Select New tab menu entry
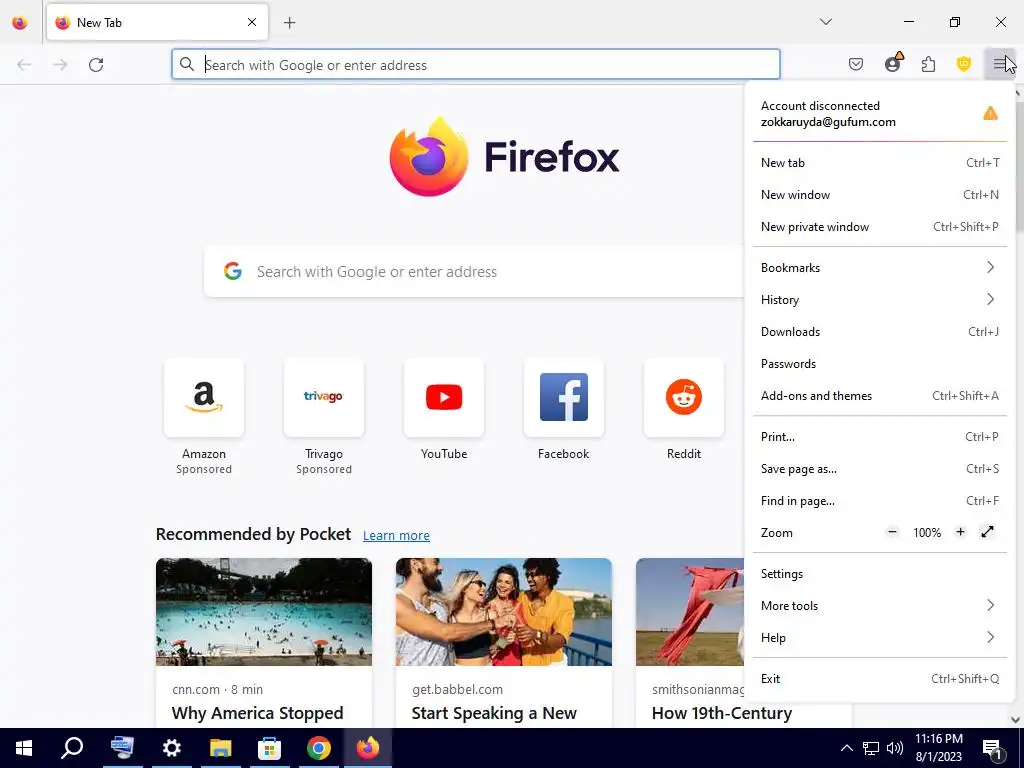Viewport: 1024px width, 768px height. point(880,163)
